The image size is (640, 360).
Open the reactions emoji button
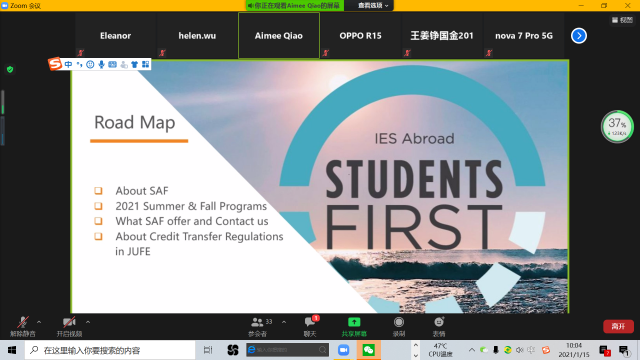click(439, 327)
